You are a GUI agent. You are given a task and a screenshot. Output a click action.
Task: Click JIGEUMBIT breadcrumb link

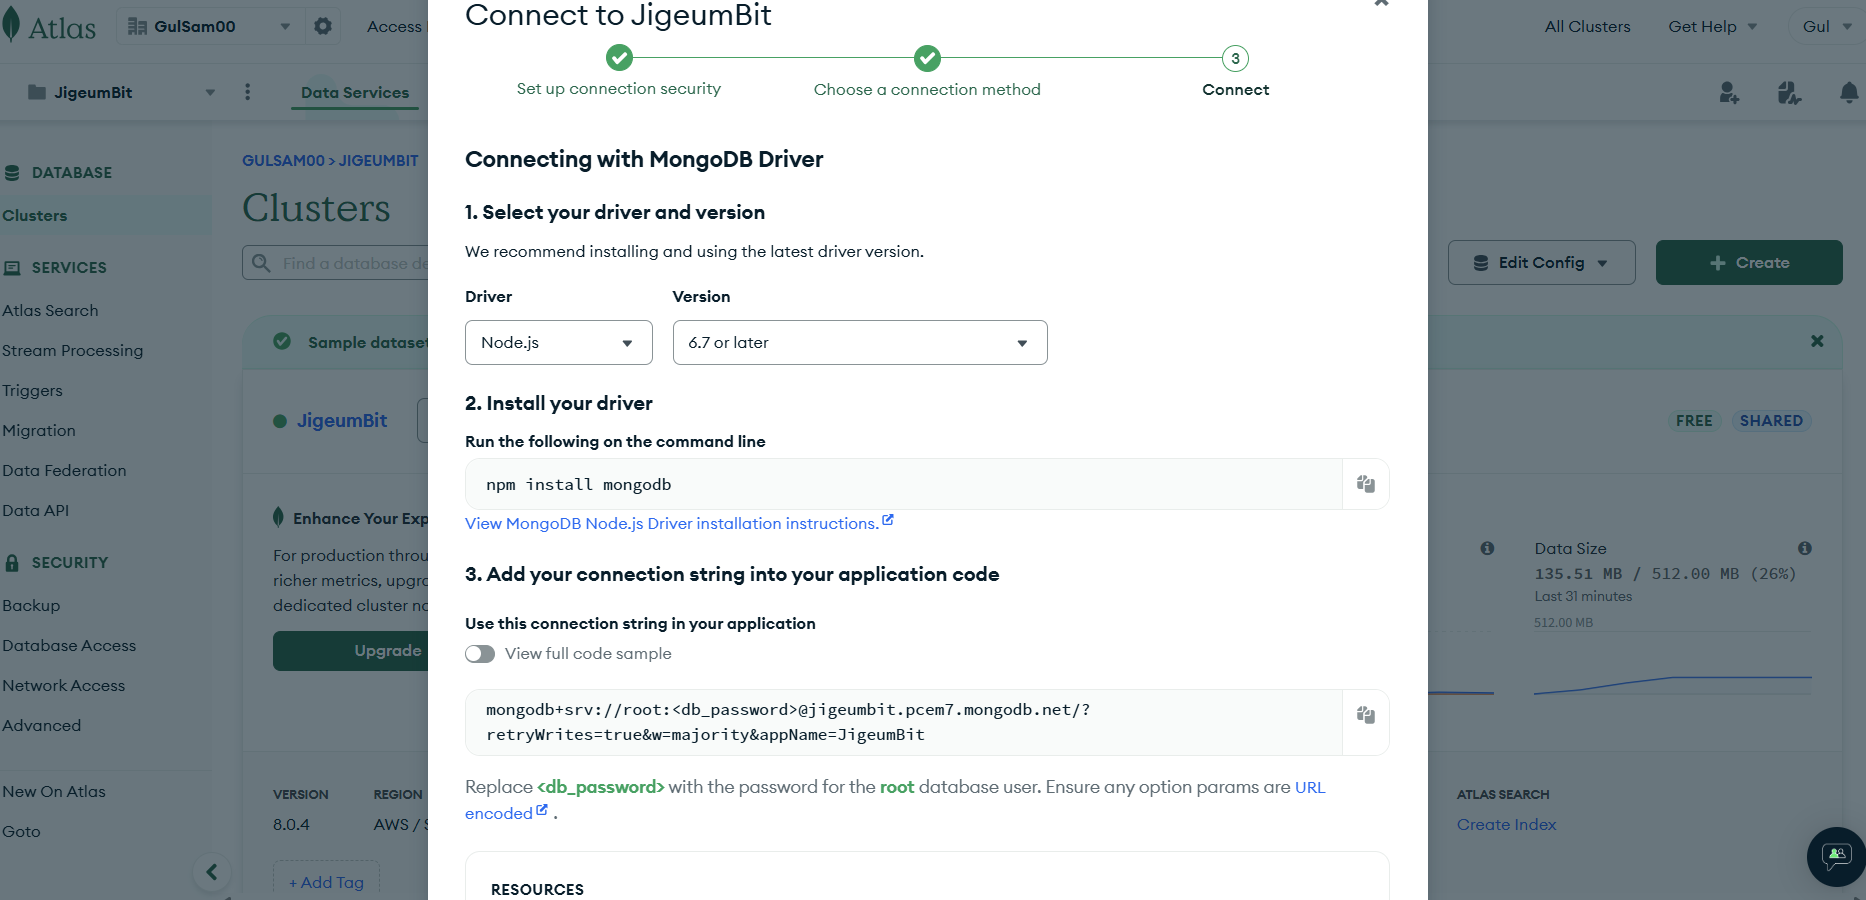click(378, 160)
